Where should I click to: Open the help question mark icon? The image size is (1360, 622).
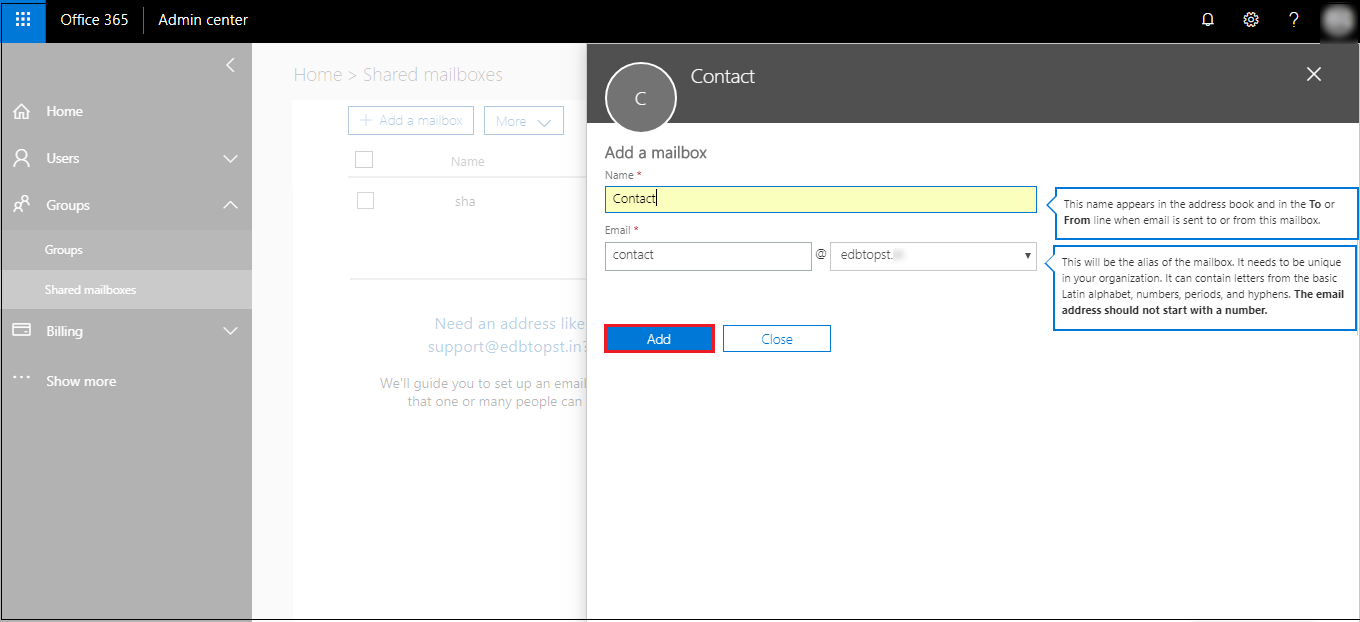coord(1294,20)
